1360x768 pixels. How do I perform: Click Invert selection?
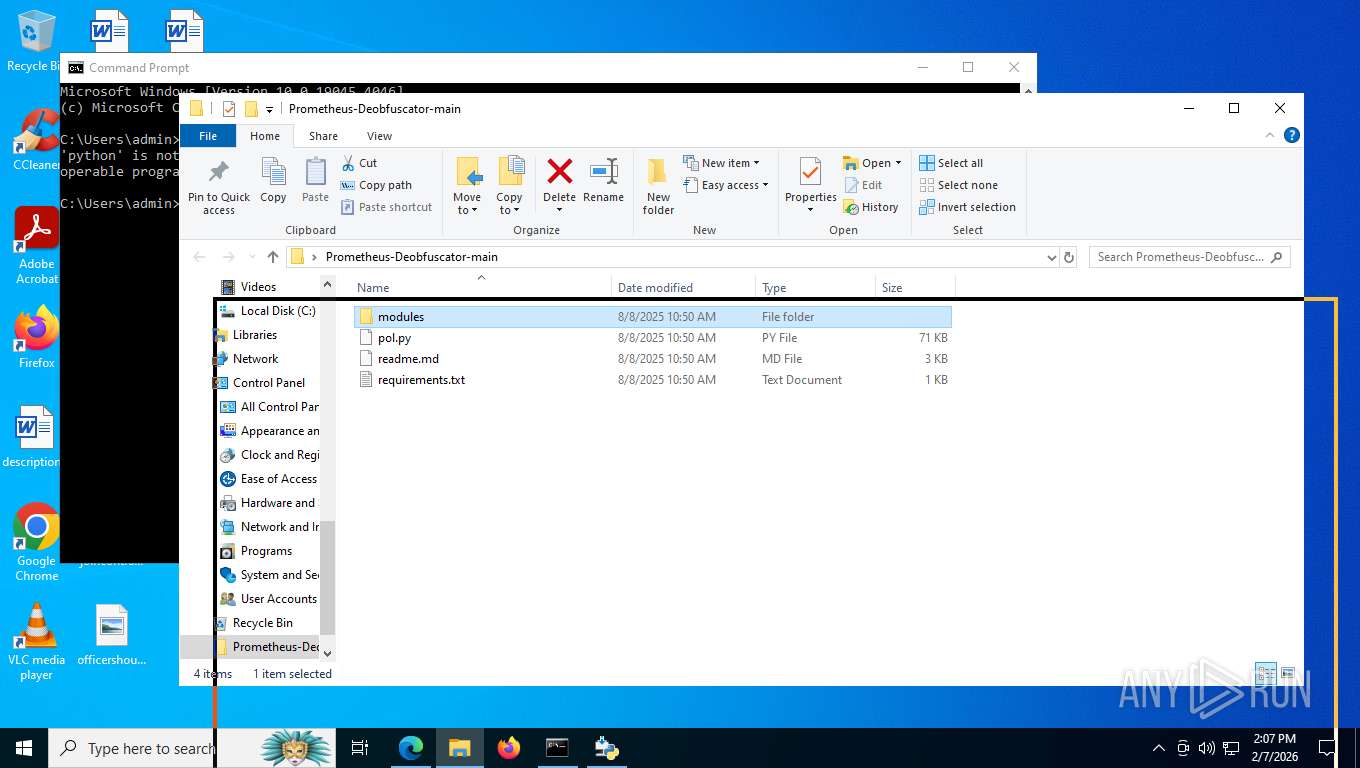coord(967,207)
